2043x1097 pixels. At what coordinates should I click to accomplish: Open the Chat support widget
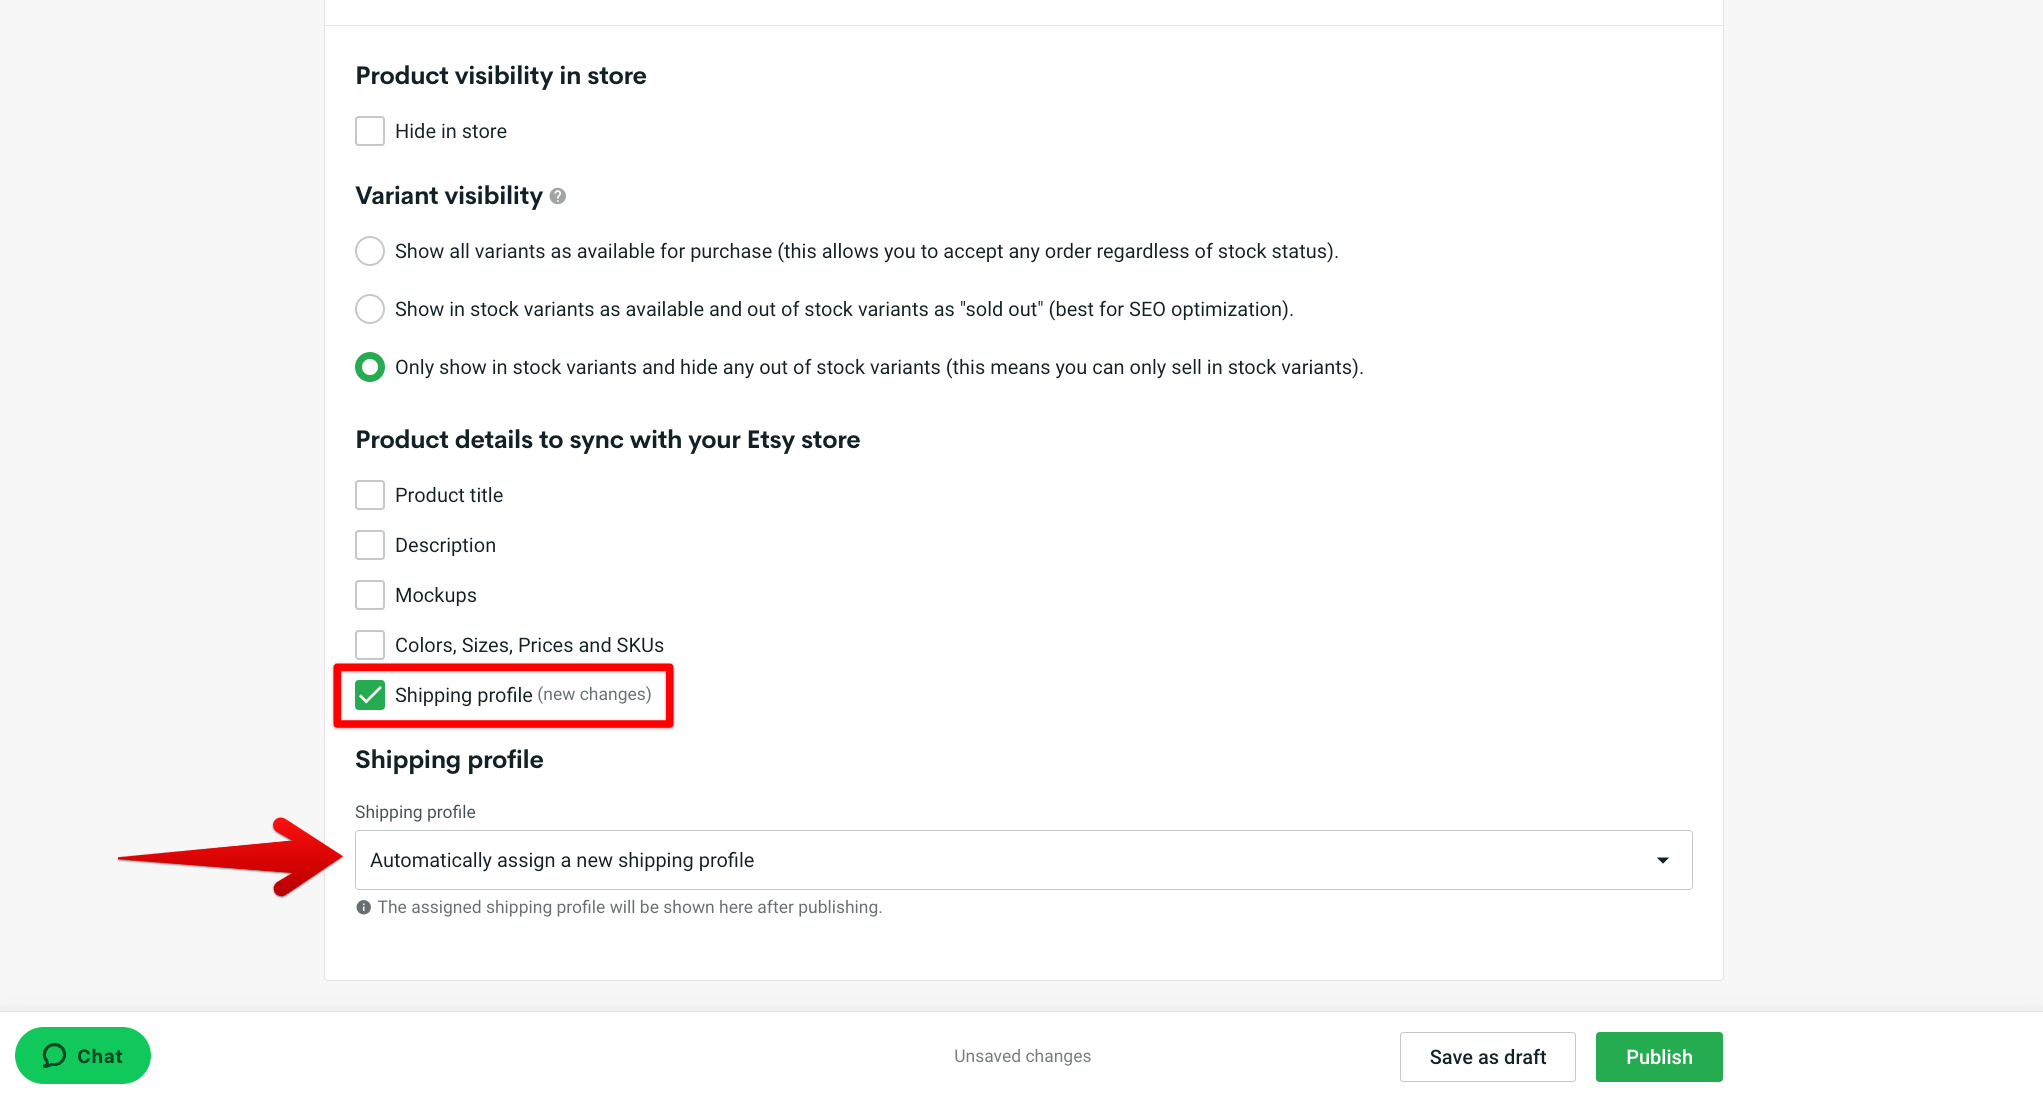pos(82,1055)
